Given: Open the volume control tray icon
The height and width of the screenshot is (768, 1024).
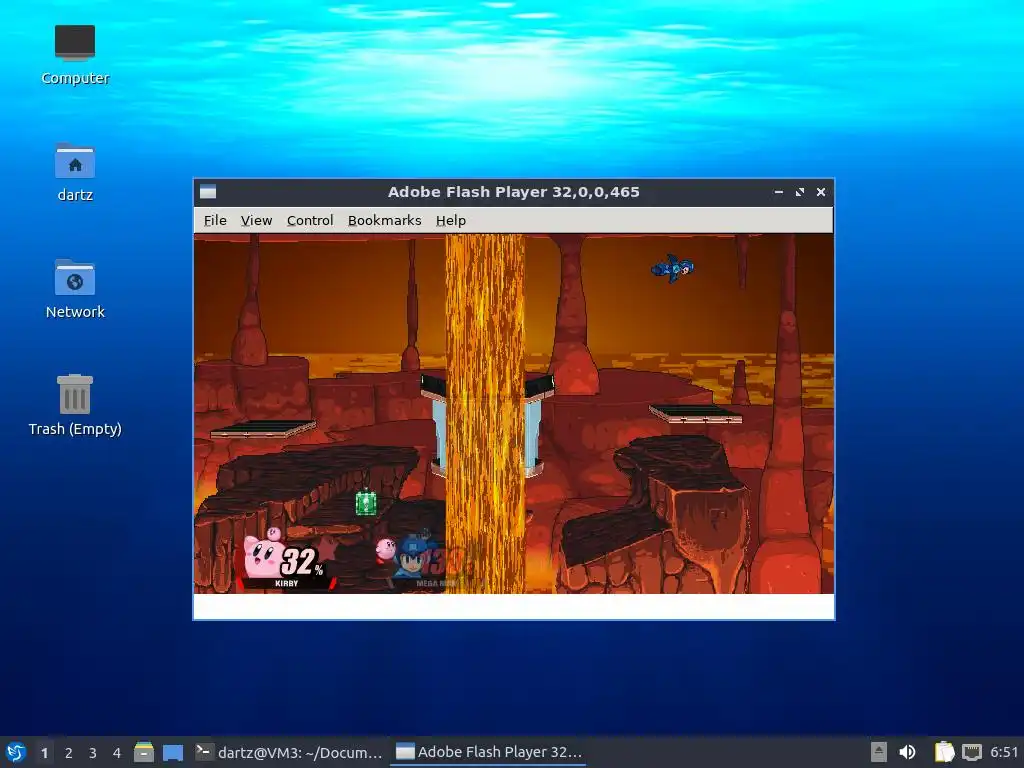Looking at the screenshot, I should 907,752.
